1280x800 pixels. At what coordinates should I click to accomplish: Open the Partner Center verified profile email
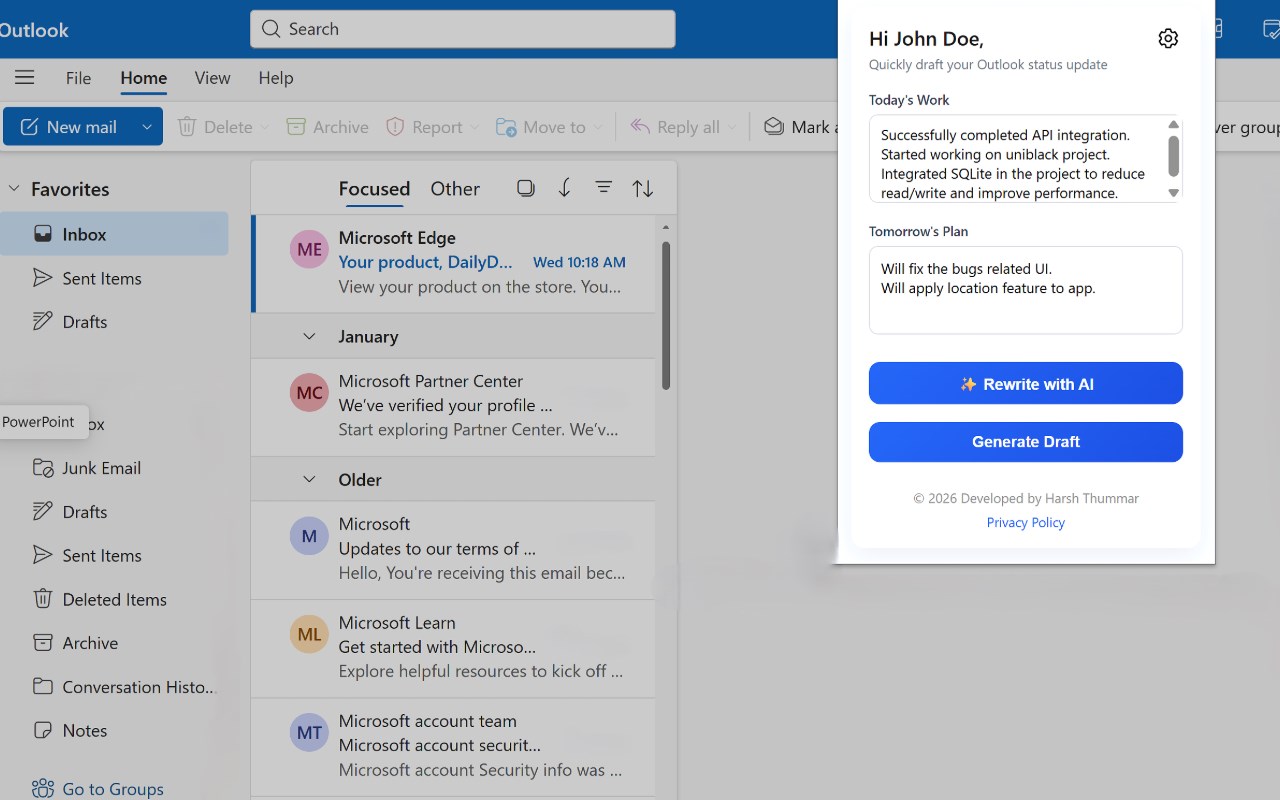(x=454, y=406)
